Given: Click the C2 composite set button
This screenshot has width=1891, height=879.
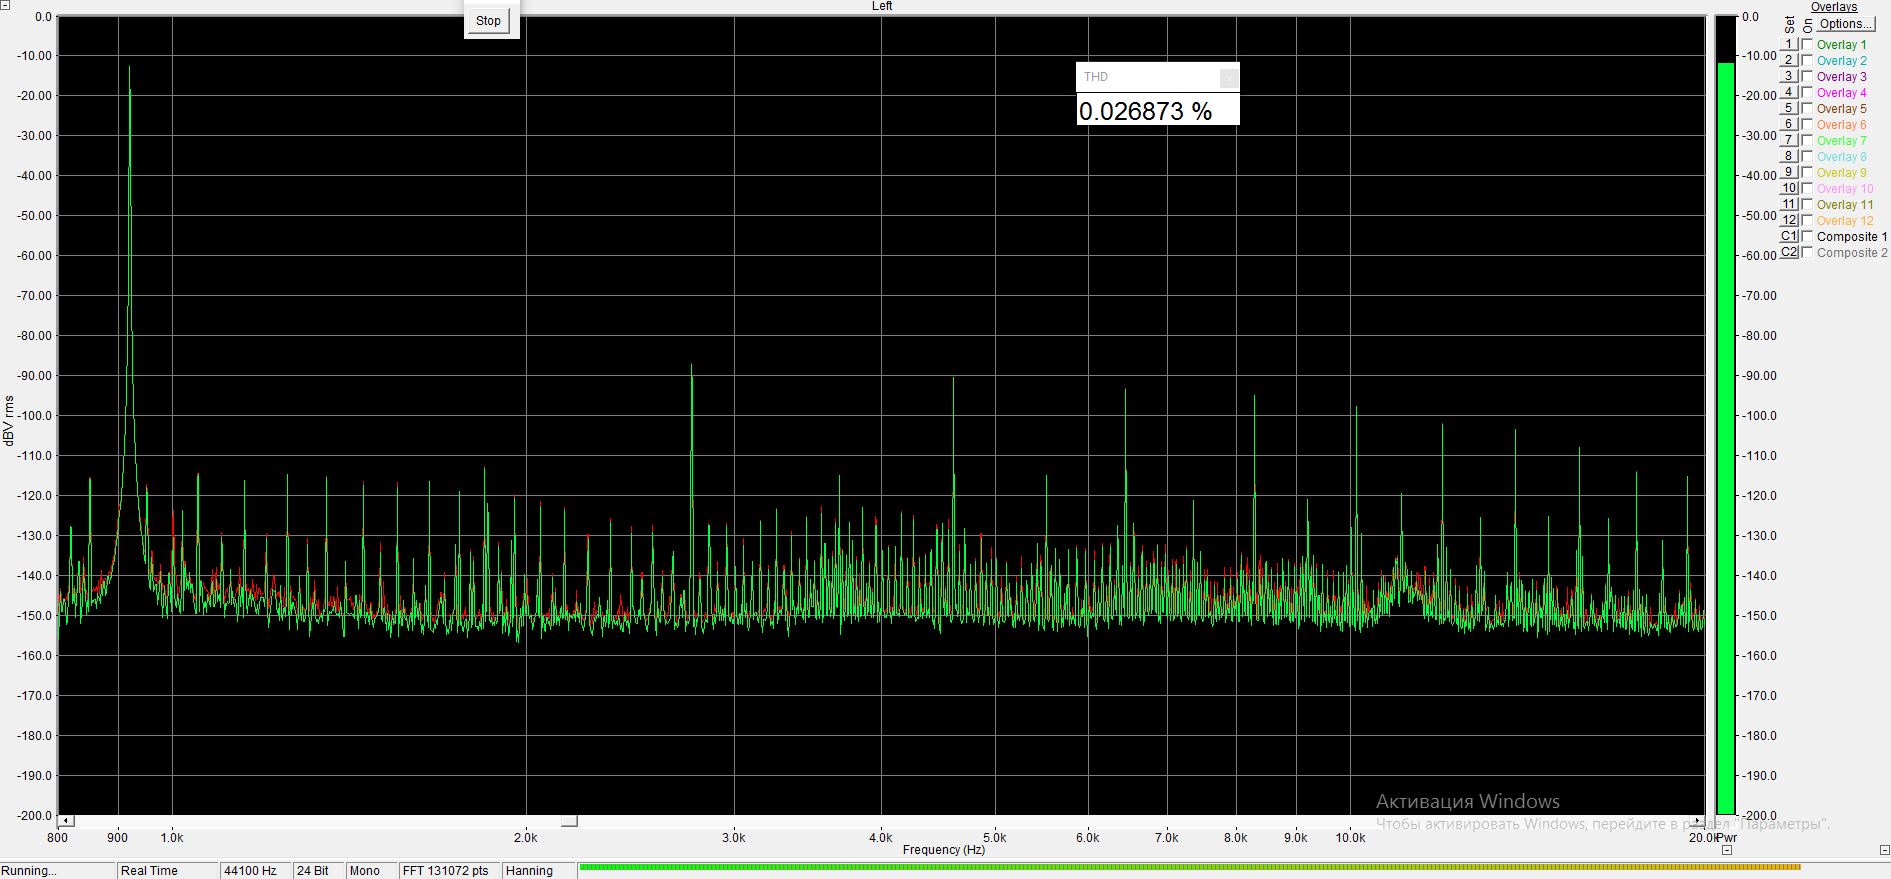Looking at the screenshot, I should coord(1789,252).
